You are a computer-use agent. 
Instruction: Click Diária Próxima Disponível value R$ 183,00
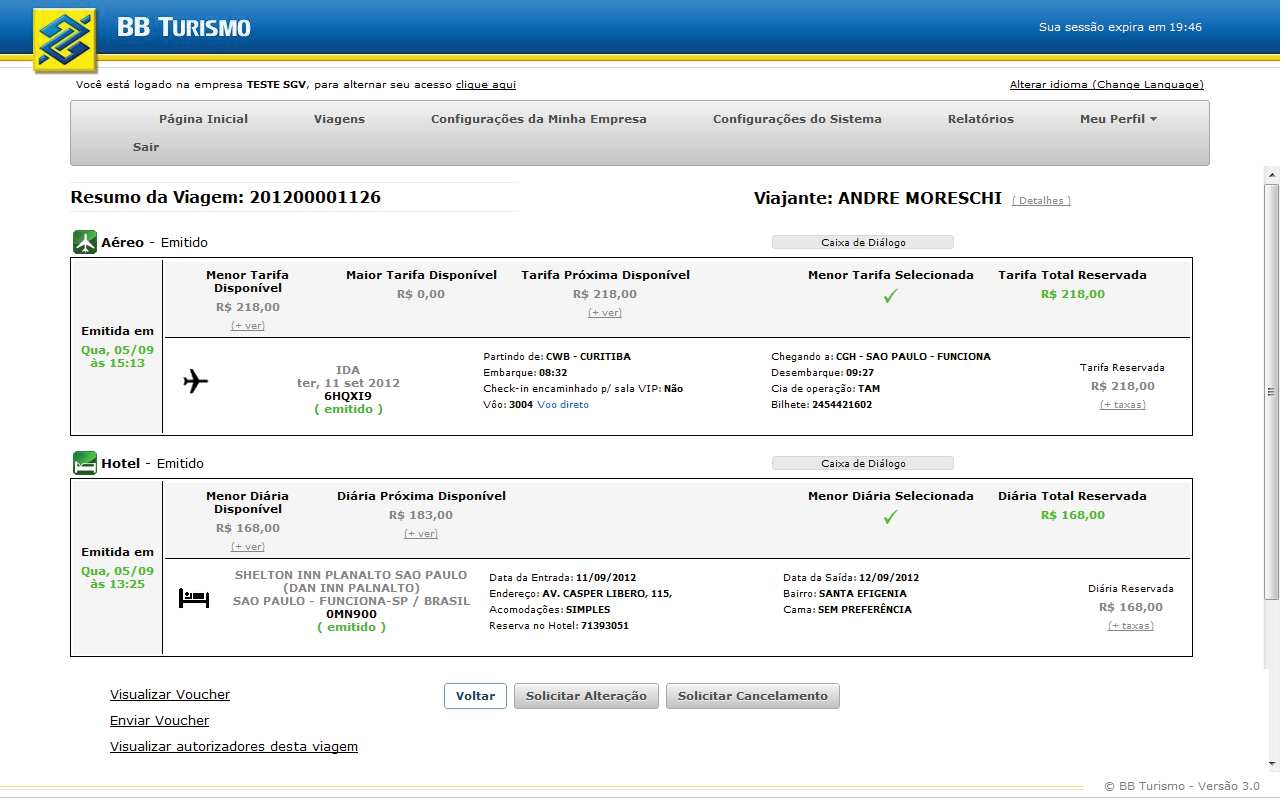[421, 515]
